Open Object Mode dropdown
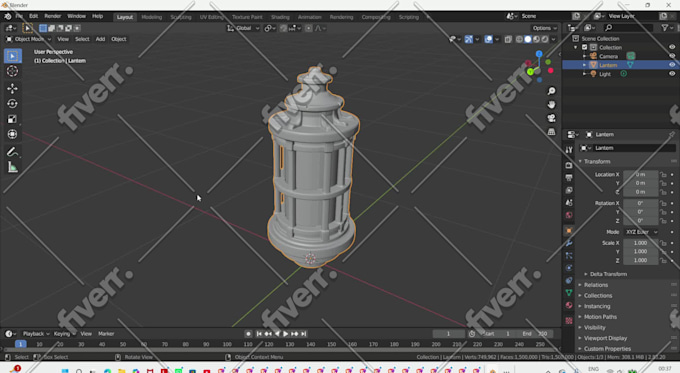680x373 pixels. click(x=28, y=39)
